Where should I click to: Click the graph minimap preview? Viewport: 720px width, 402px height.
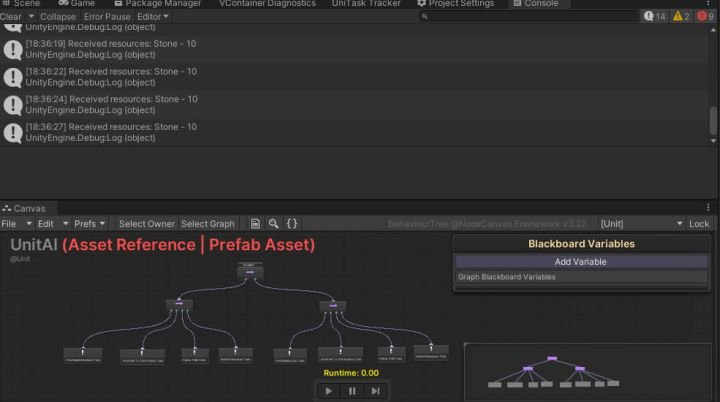[588, 372]
